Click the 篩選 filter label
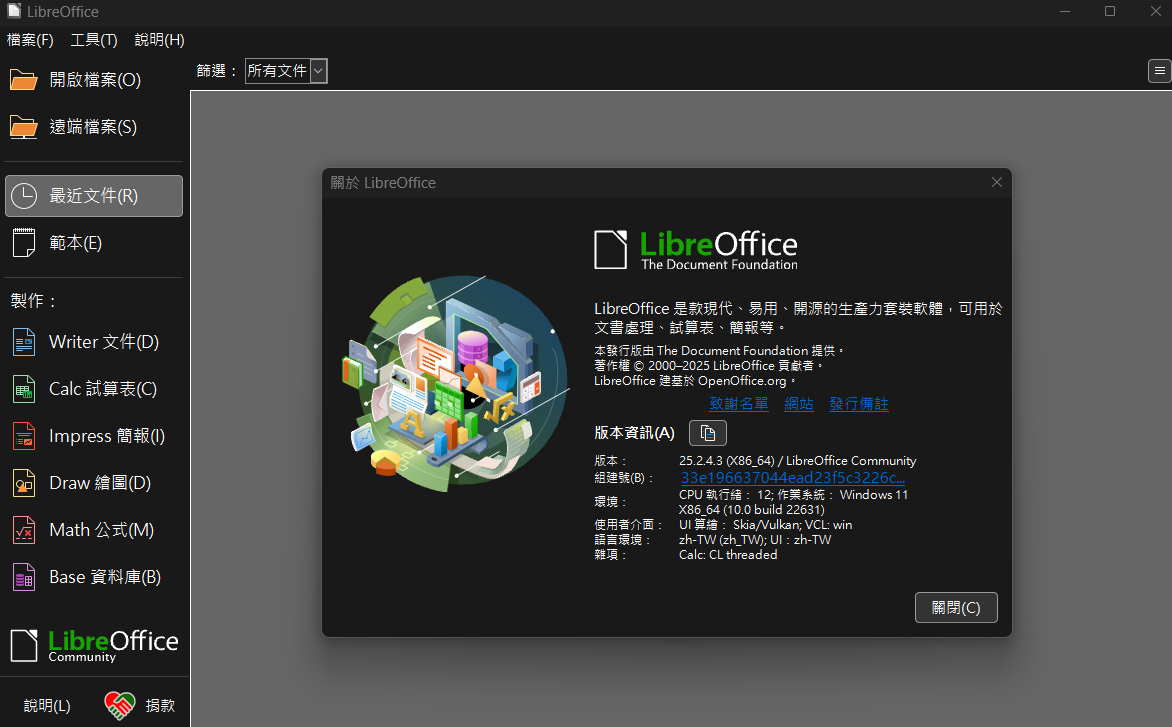The width and height of the screenshot is (1172, 727). 217,71
